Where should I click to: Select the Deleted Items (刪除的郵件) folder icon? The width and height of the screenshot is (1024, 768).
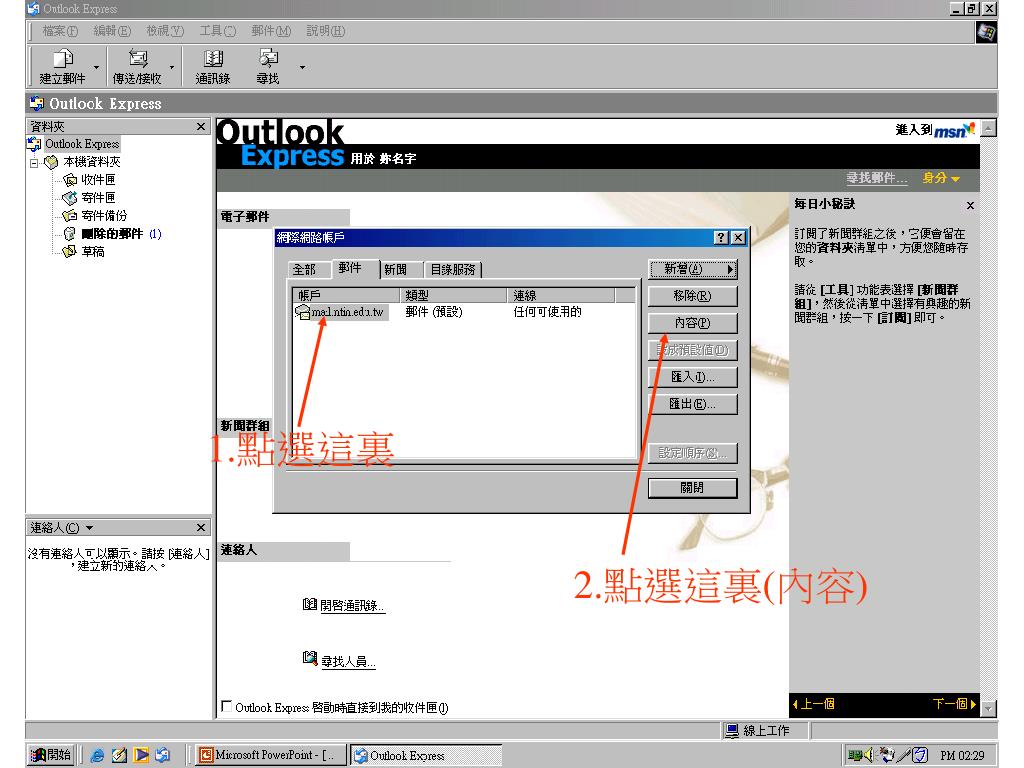[x=69, y=234]
